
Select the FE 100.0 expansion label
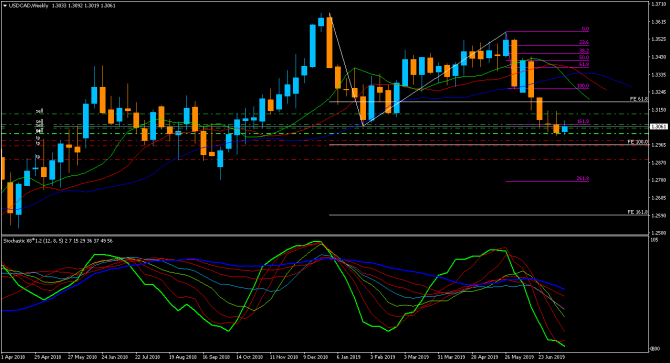point(638,142)
